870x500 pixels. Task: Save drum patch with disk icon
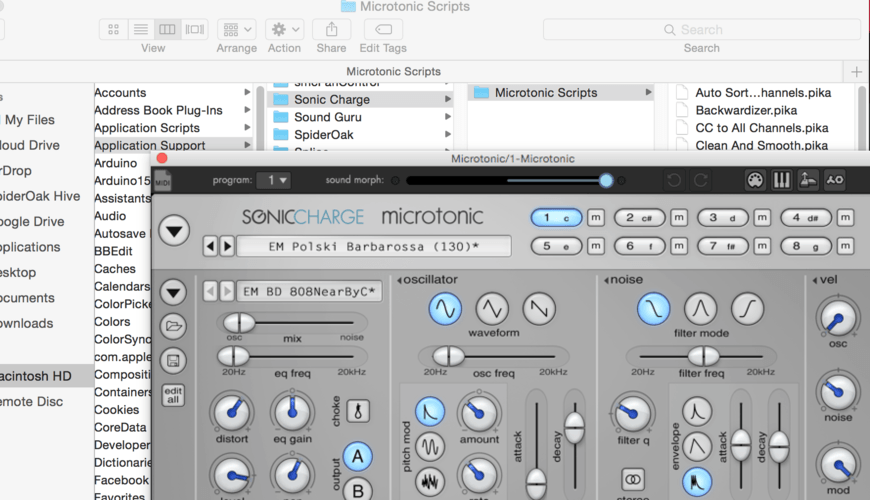click(x=173, y=361)
